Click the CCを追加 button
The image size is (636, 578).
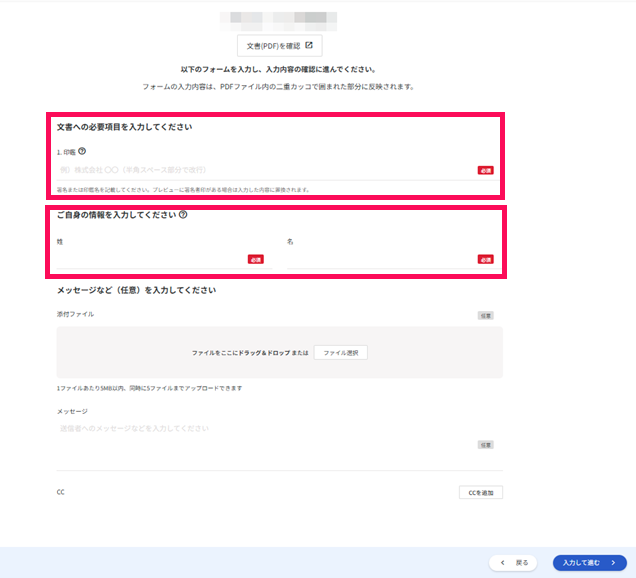[481, 493]
